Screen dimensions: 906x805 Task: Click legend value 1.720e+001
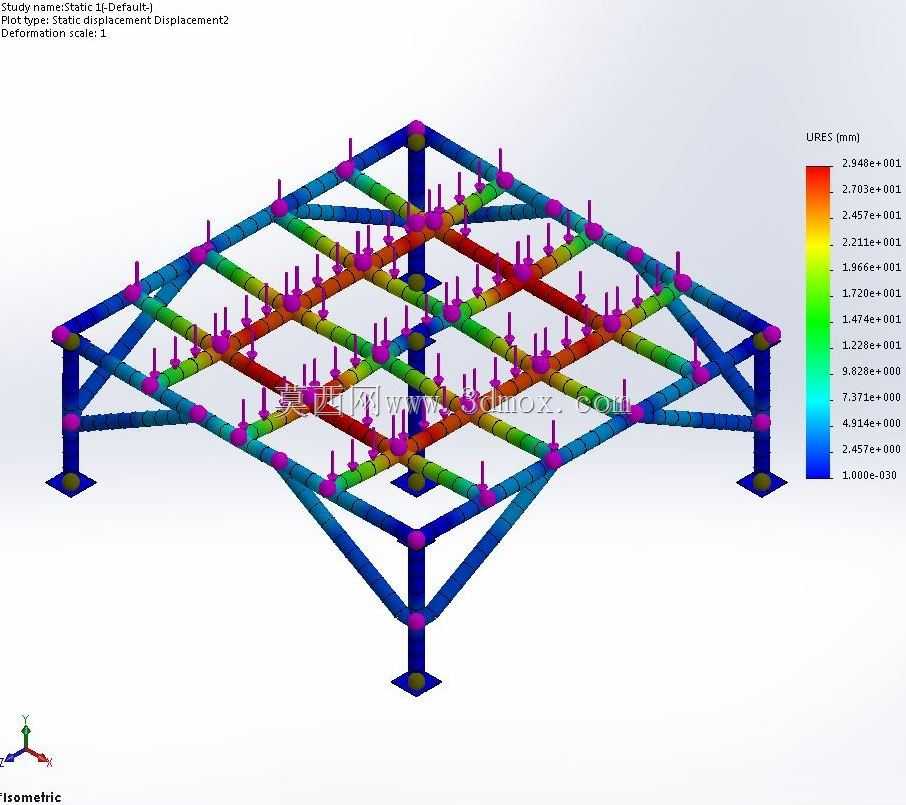point(871,293)
